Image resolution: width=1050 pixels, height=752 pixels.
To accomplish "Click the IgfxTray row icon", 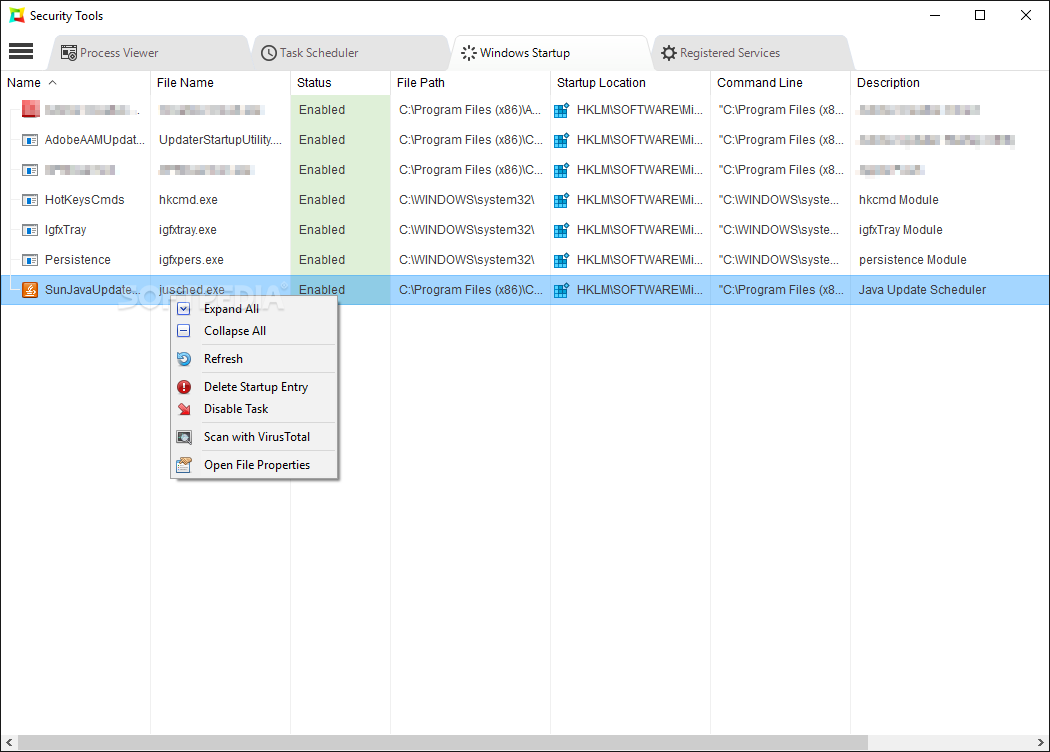I will point(30,230).
